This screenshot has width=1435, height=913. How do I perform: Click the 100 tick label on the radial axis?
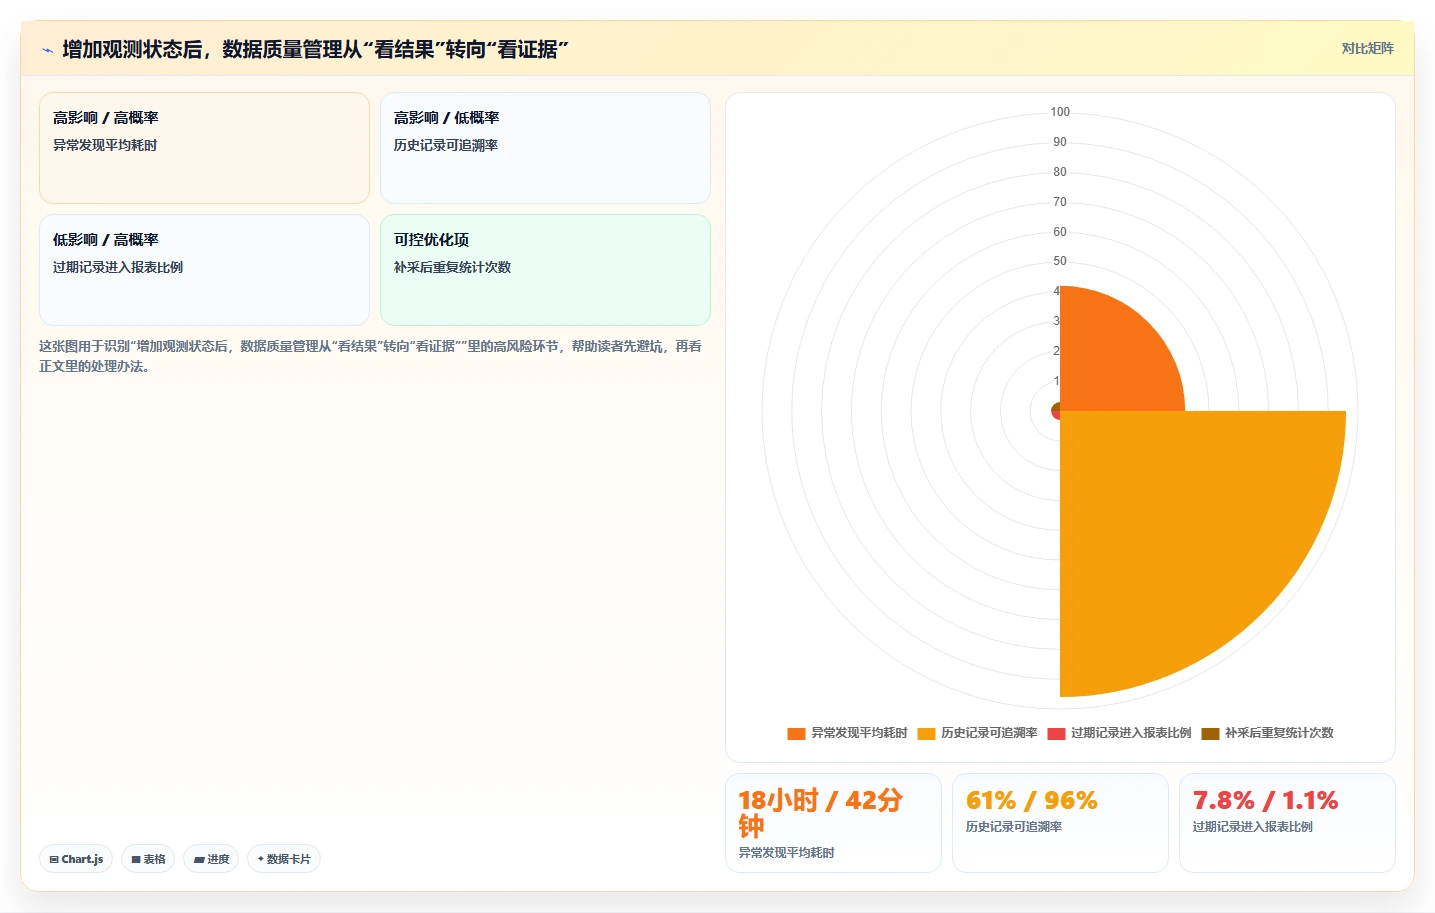1060,112
